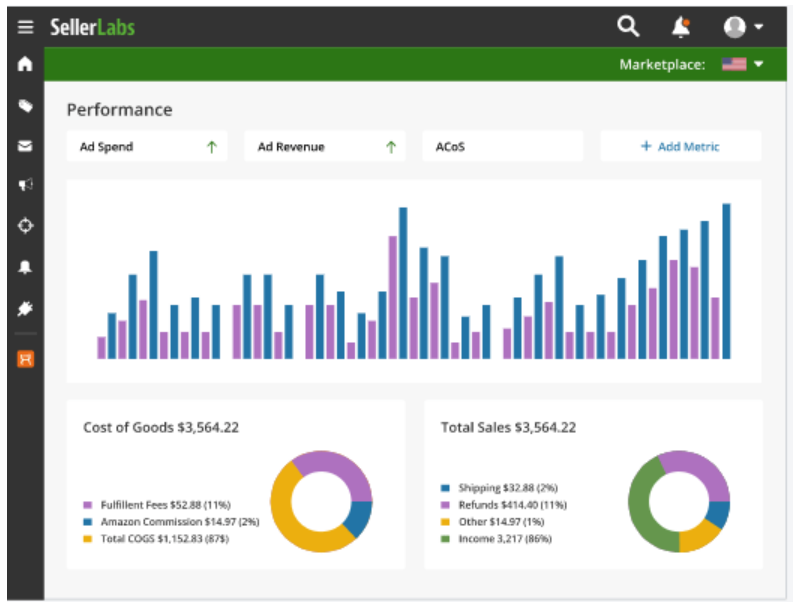Click the Amazon Commission blue legend swatch
The width and height of the screenshot is (806, 614).
(x=88, y=522)
